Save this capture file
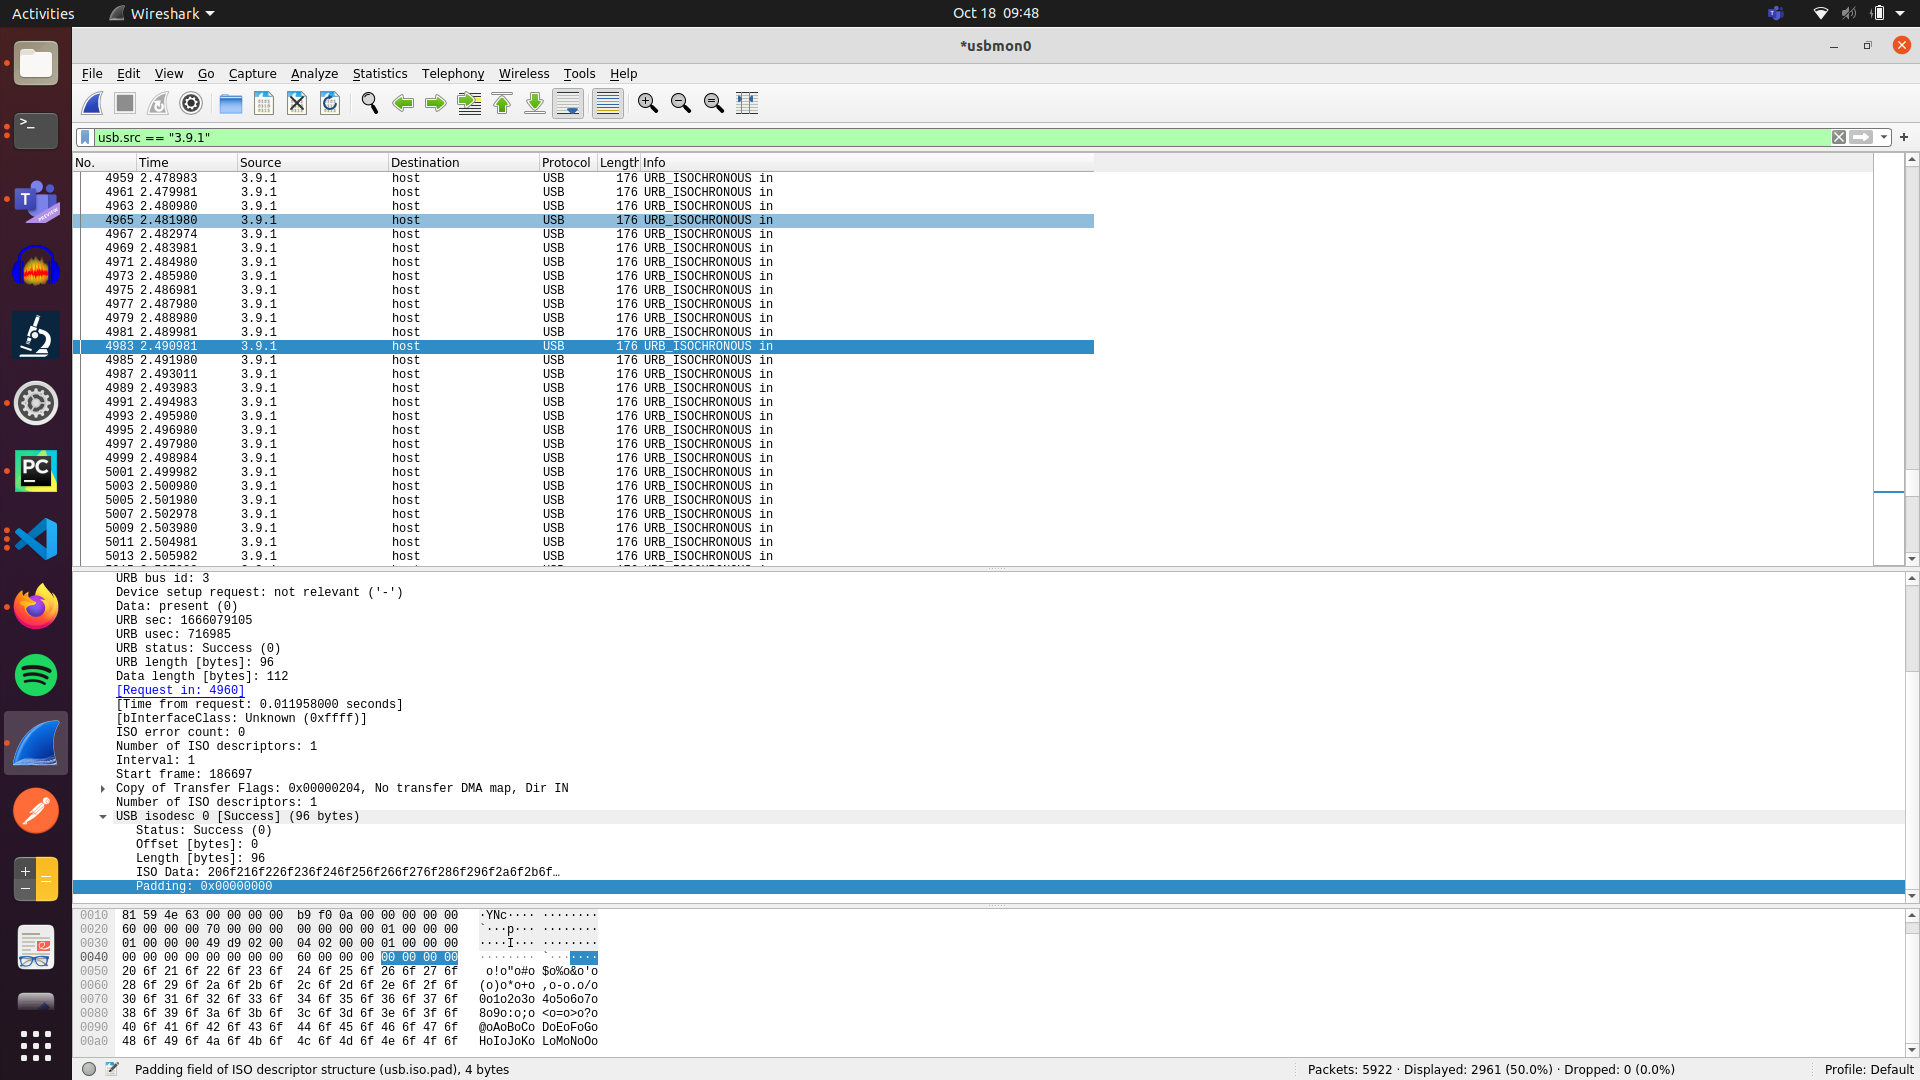 [264, 103]
